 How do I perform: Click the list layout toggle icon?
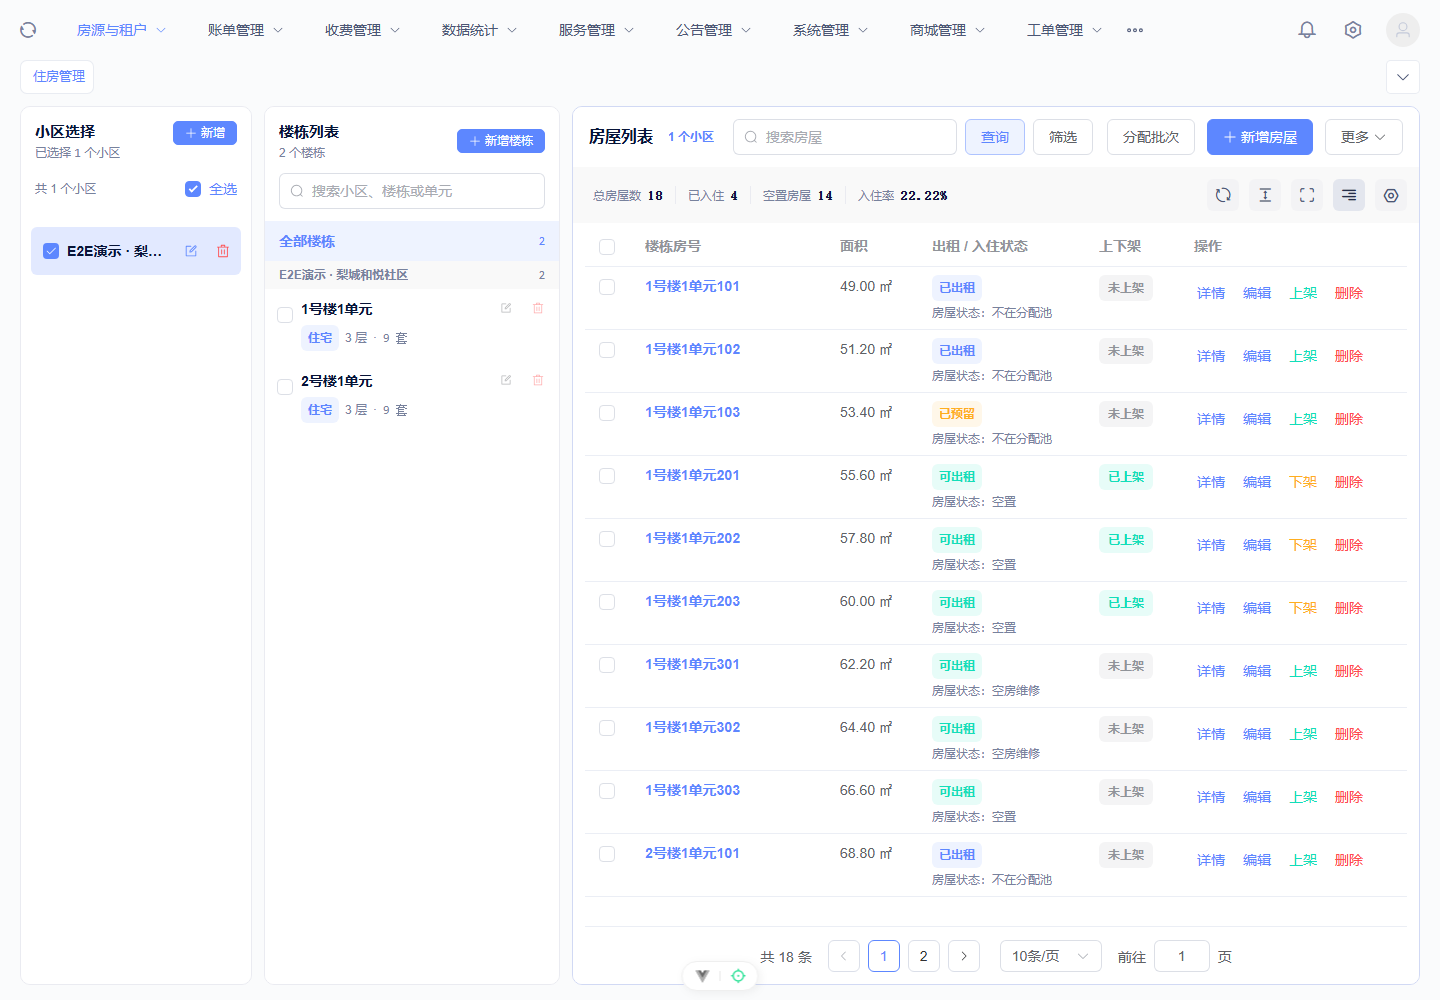[x=1349, y=195]
